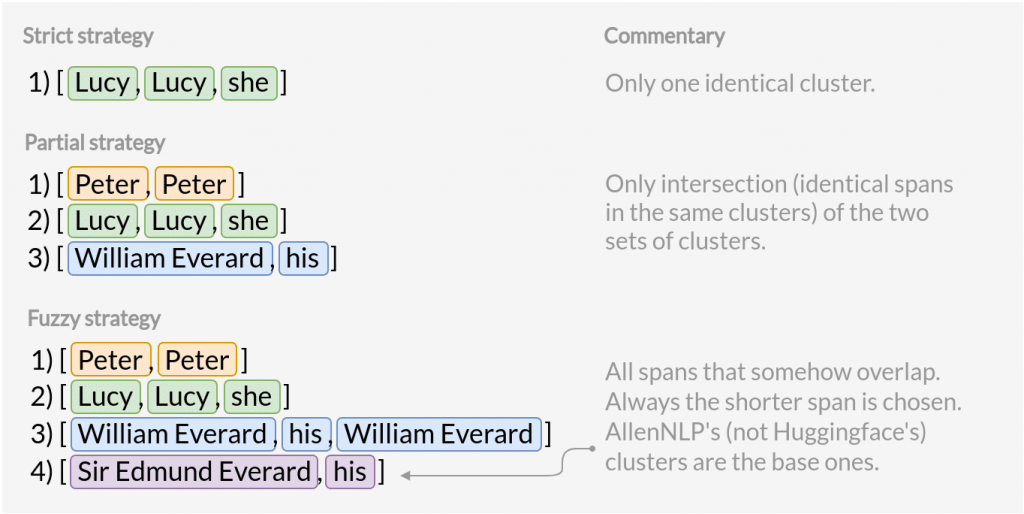1024x514 pixels.
Task: Select the first "Peter" tag in Fuzzy strategy
Action: pyautogui.click(x=110, y=360)
